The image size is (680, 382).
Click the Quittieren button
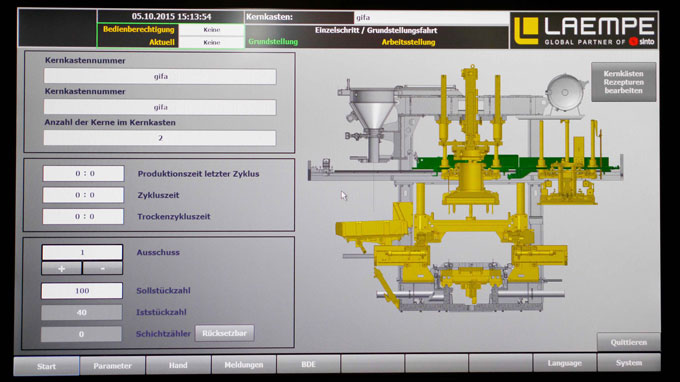(629, 342)
